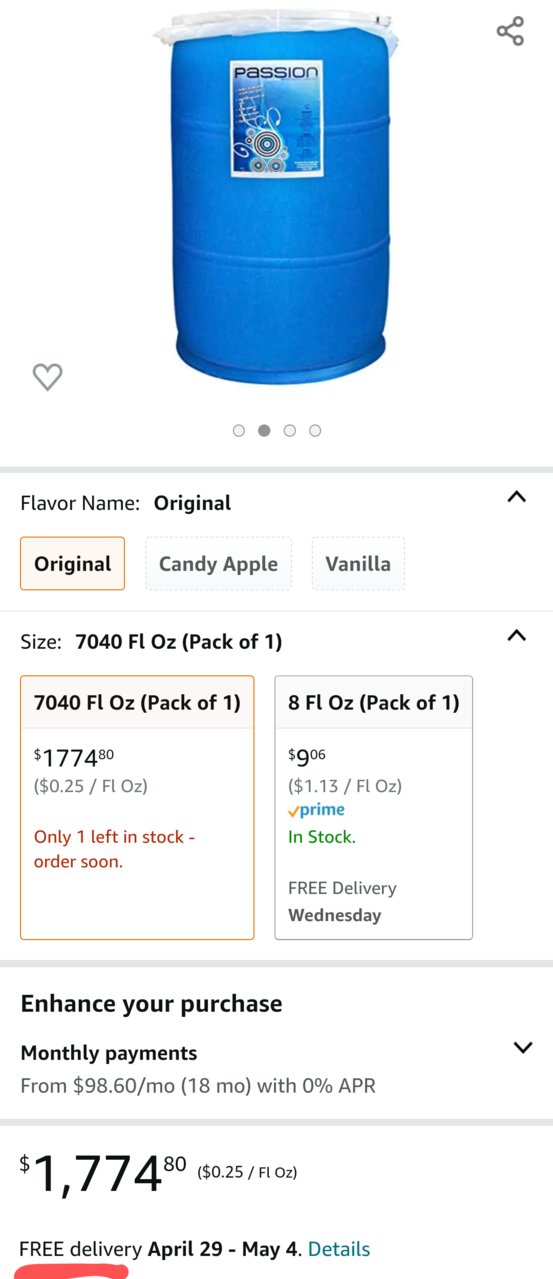Select the Vanilla flavor
Image resolution: width=553 pixels, height=1279 pixels.
pyautogui.click(x=358, y=563)
